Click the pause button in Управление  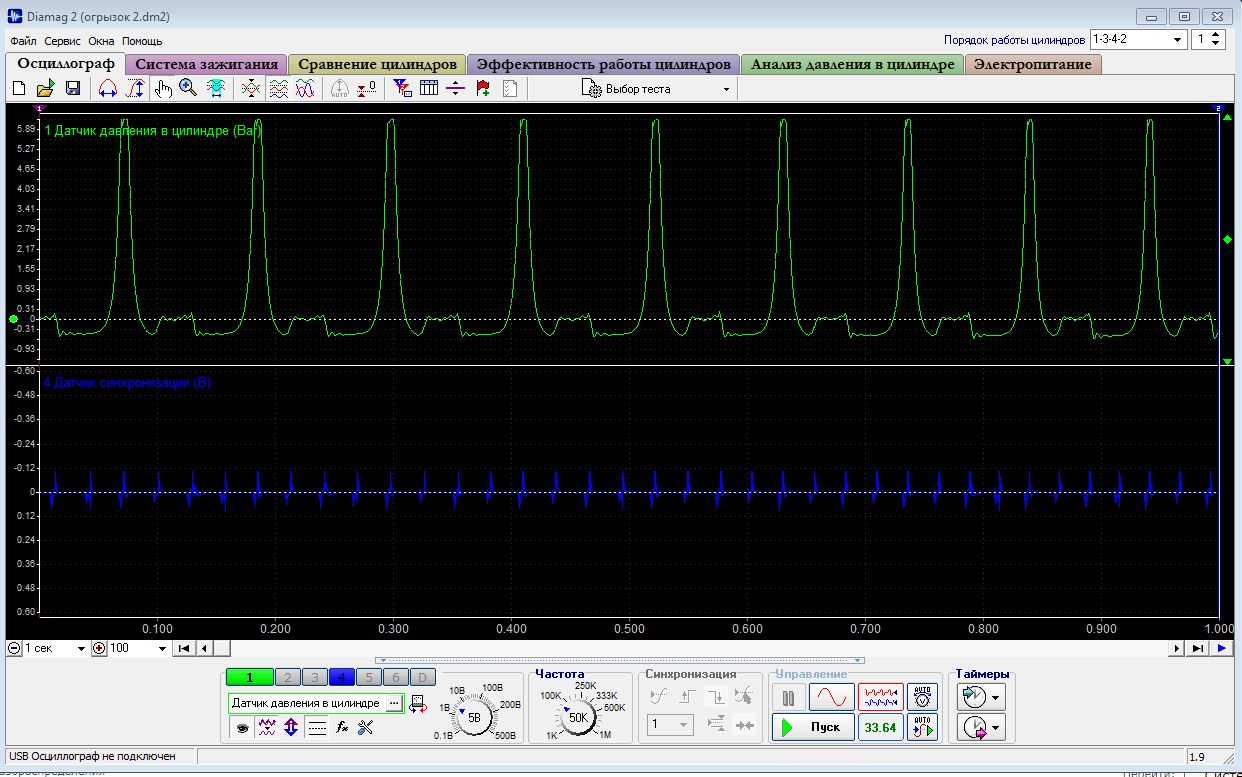click(x=788, y=697)
